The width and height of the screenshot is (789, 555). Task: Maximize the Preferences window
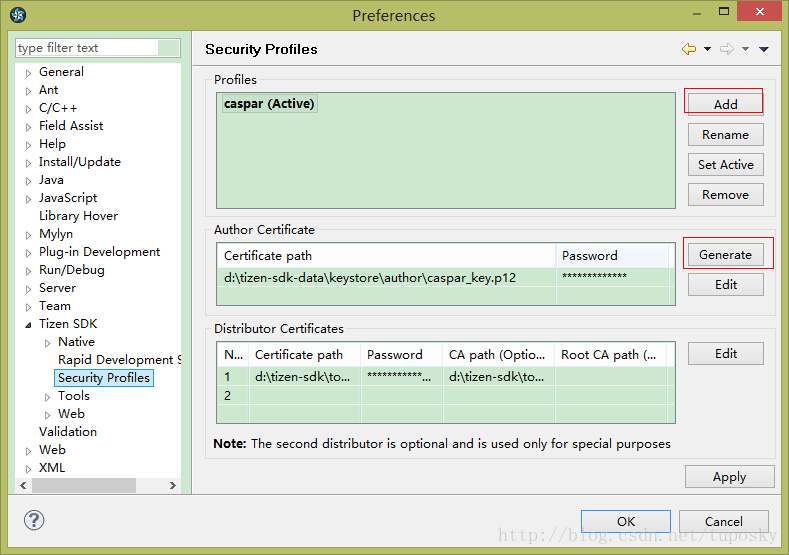click(724, 12)
